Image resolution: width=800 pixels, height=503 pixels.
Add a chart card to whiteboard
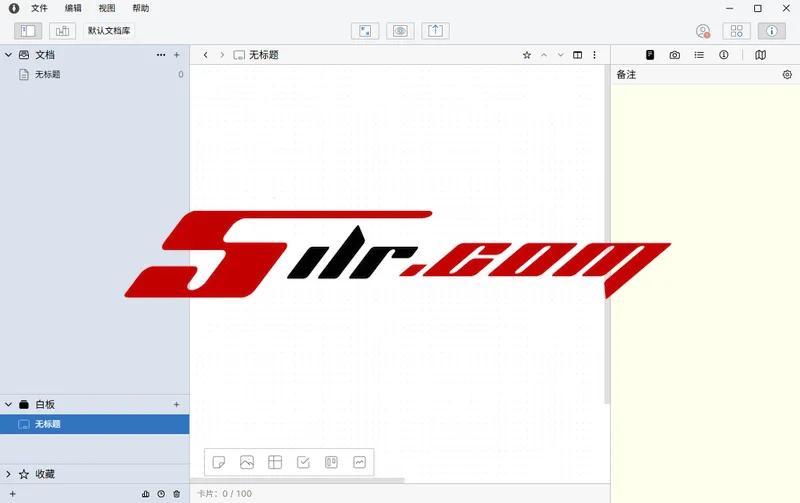point(359,462)
